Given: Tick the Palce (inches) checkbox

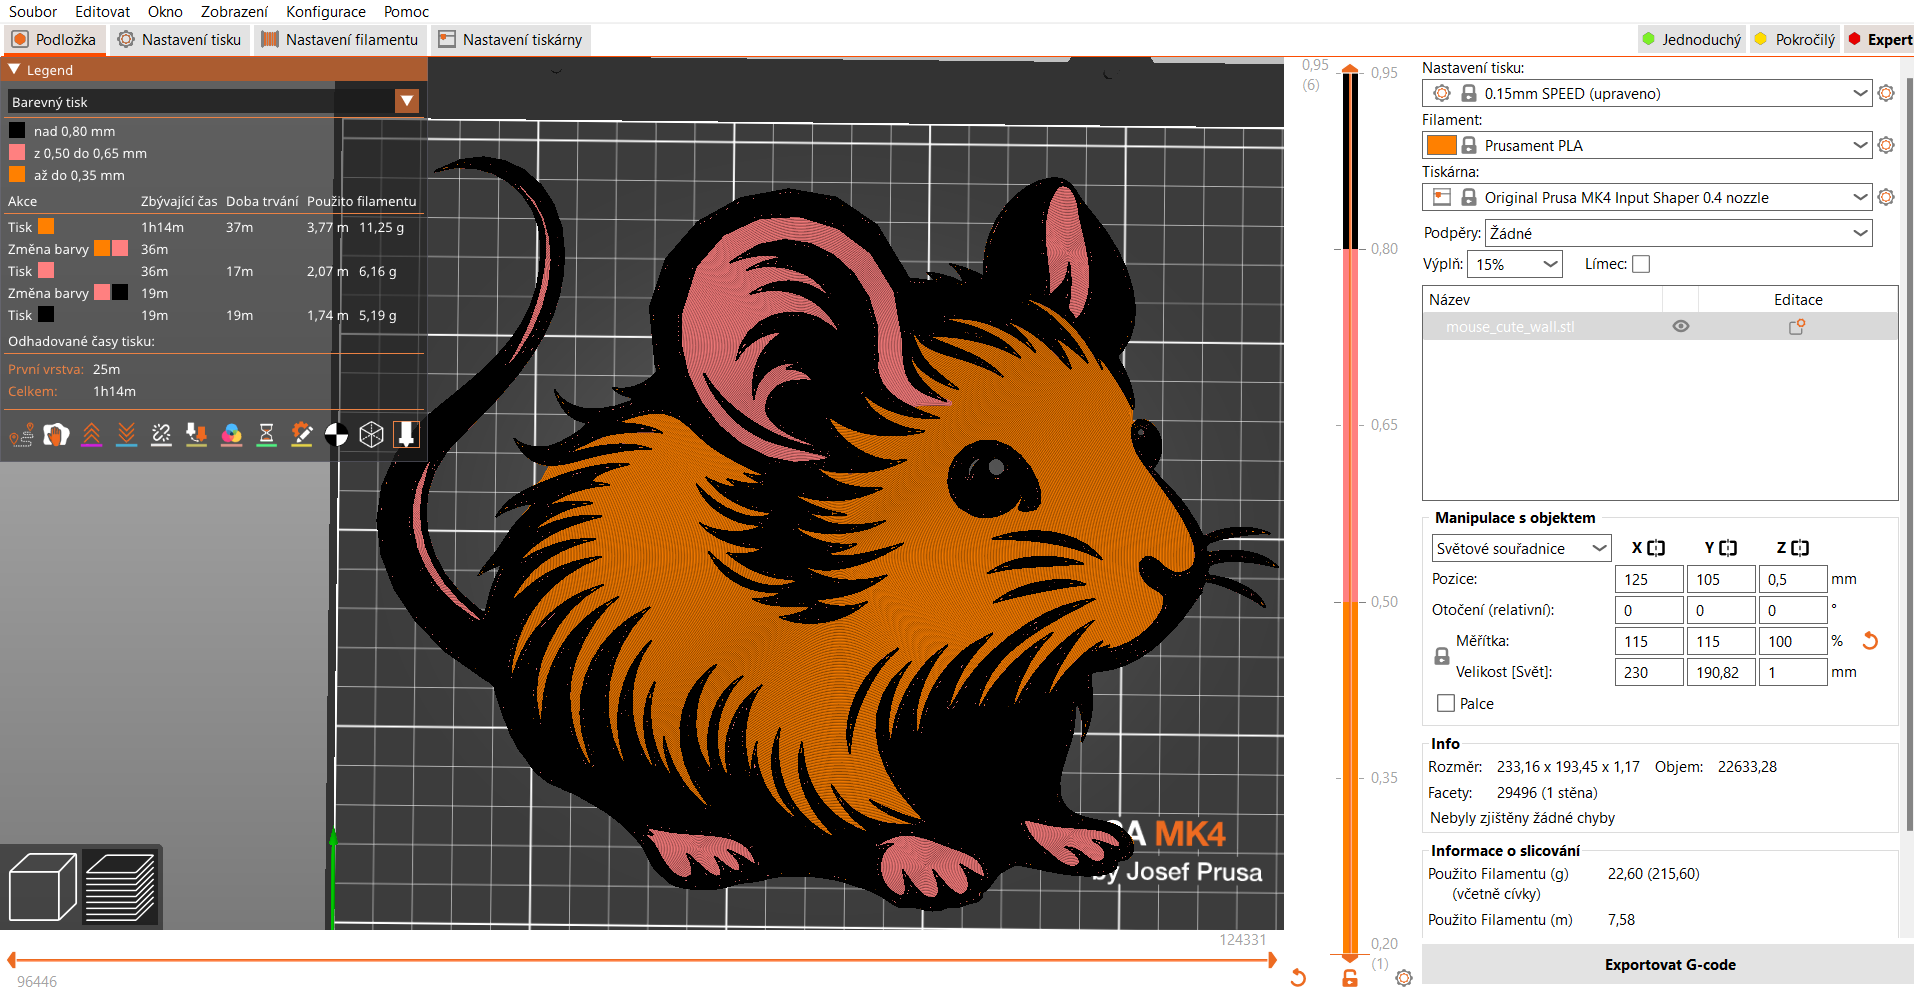Looking at the screenshot, I should (x=1446, y=703).
